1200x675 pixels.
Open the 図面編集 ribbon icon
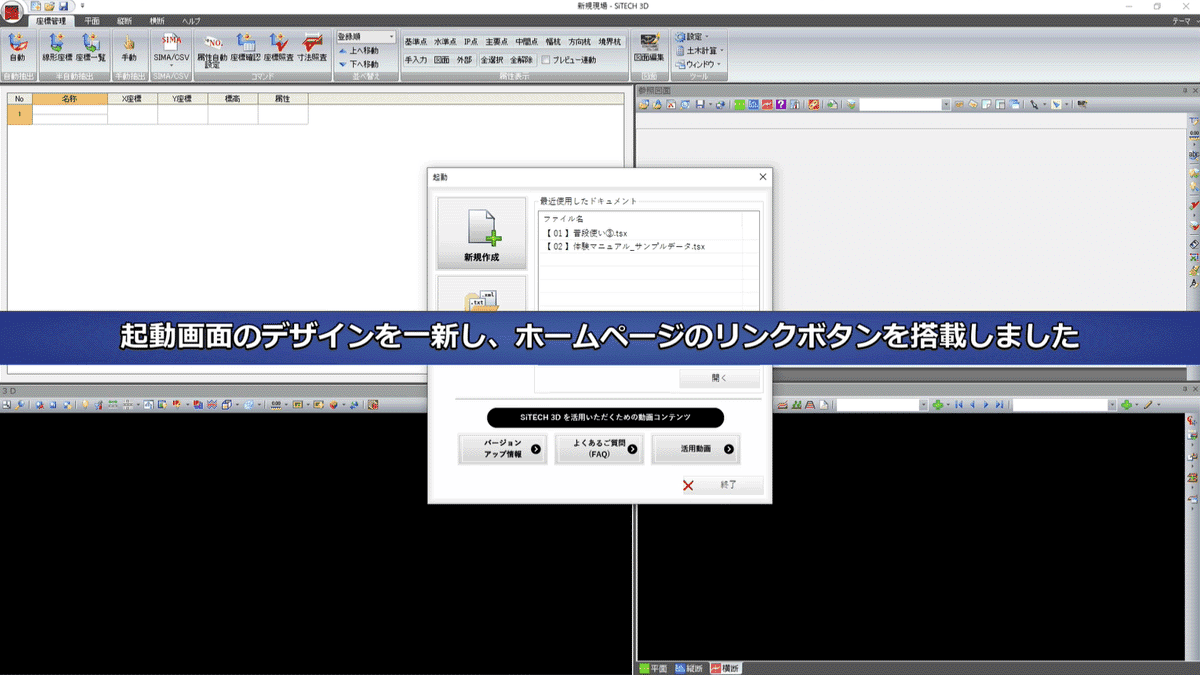[649, 48]
